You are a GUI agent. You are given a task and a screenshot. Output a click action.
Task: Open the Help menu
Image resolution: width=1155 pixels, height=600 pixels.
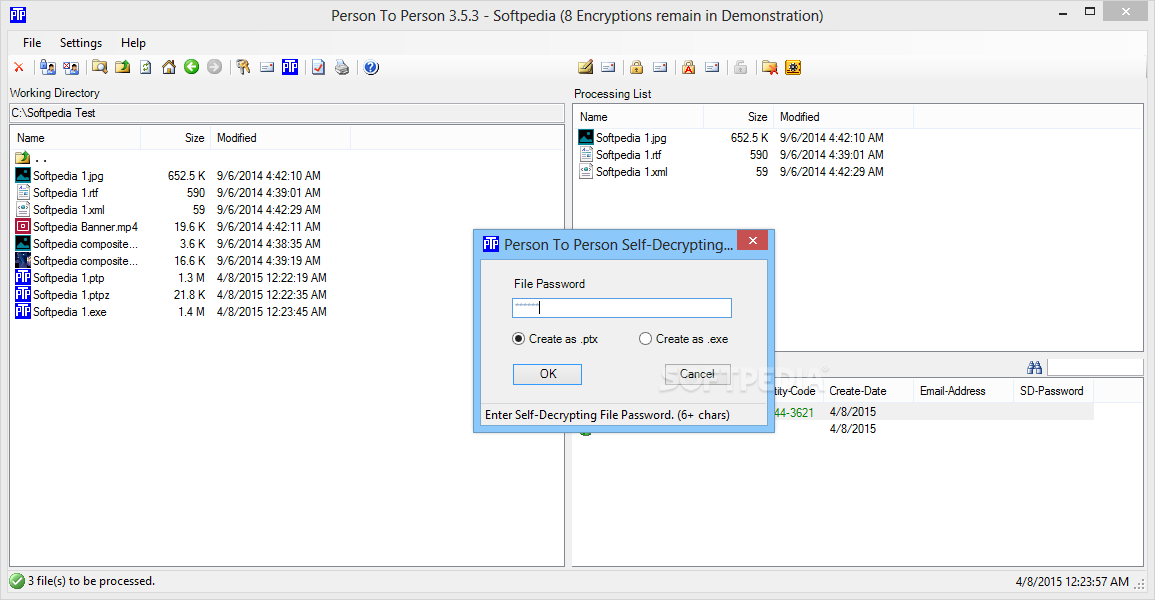click(x=133, y=43)
